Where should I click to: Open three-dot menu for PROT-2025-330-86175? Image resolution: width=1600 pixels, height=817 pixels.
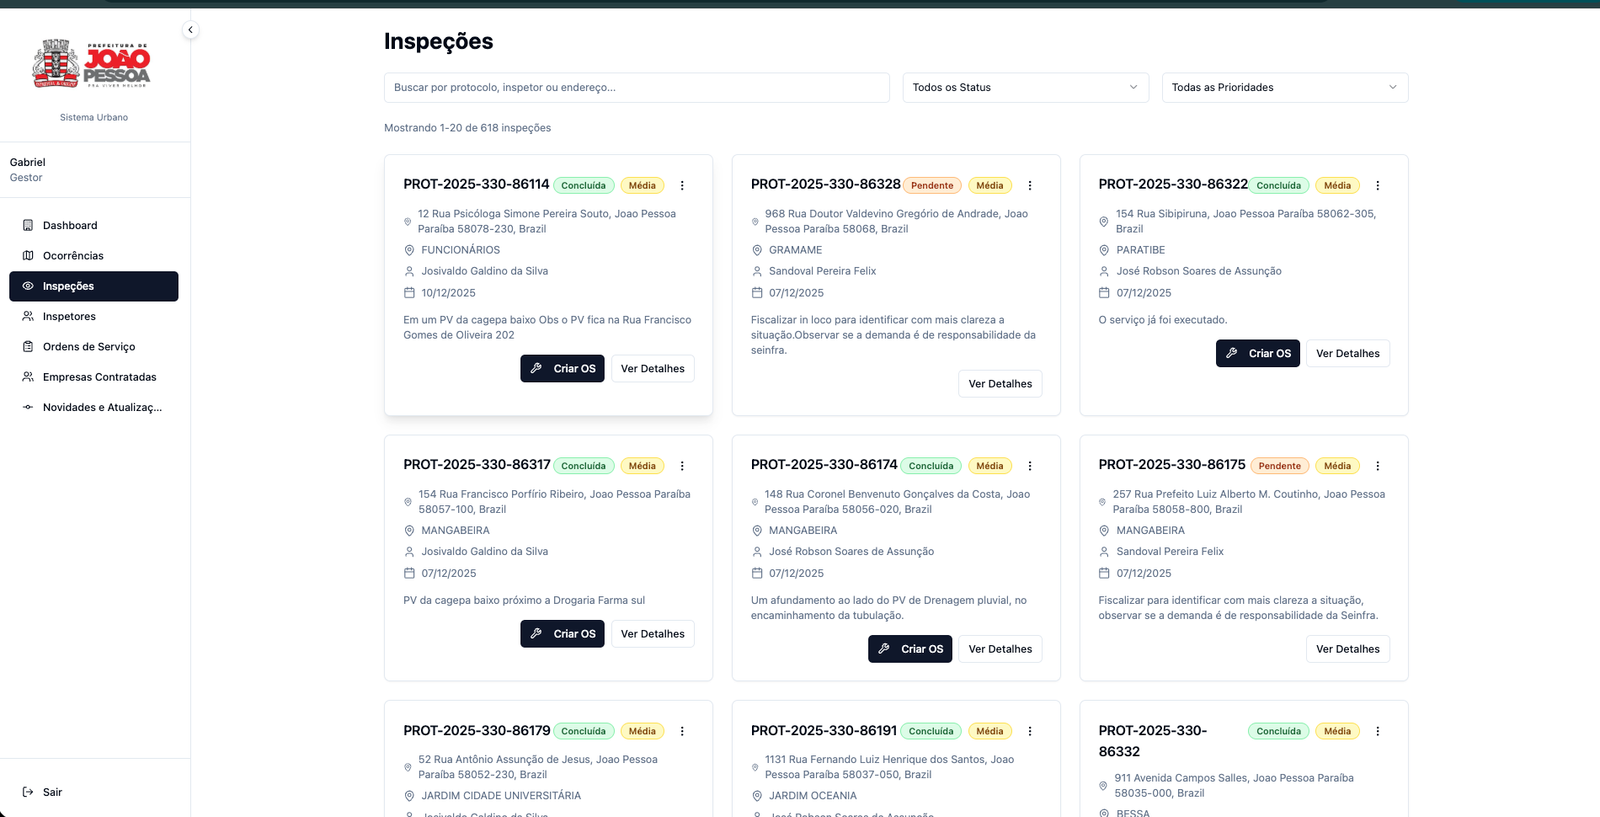point(1377,466)
